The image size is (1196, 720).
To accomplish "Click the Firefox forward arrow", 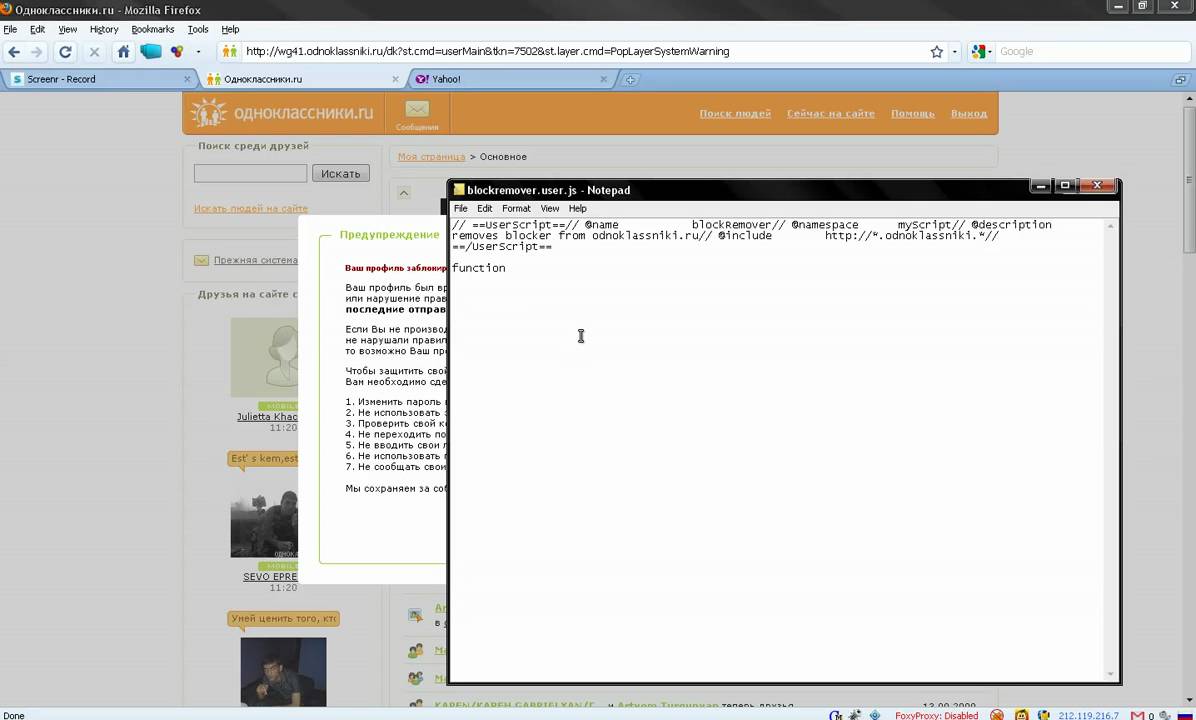I will click(x=37, y=52).
